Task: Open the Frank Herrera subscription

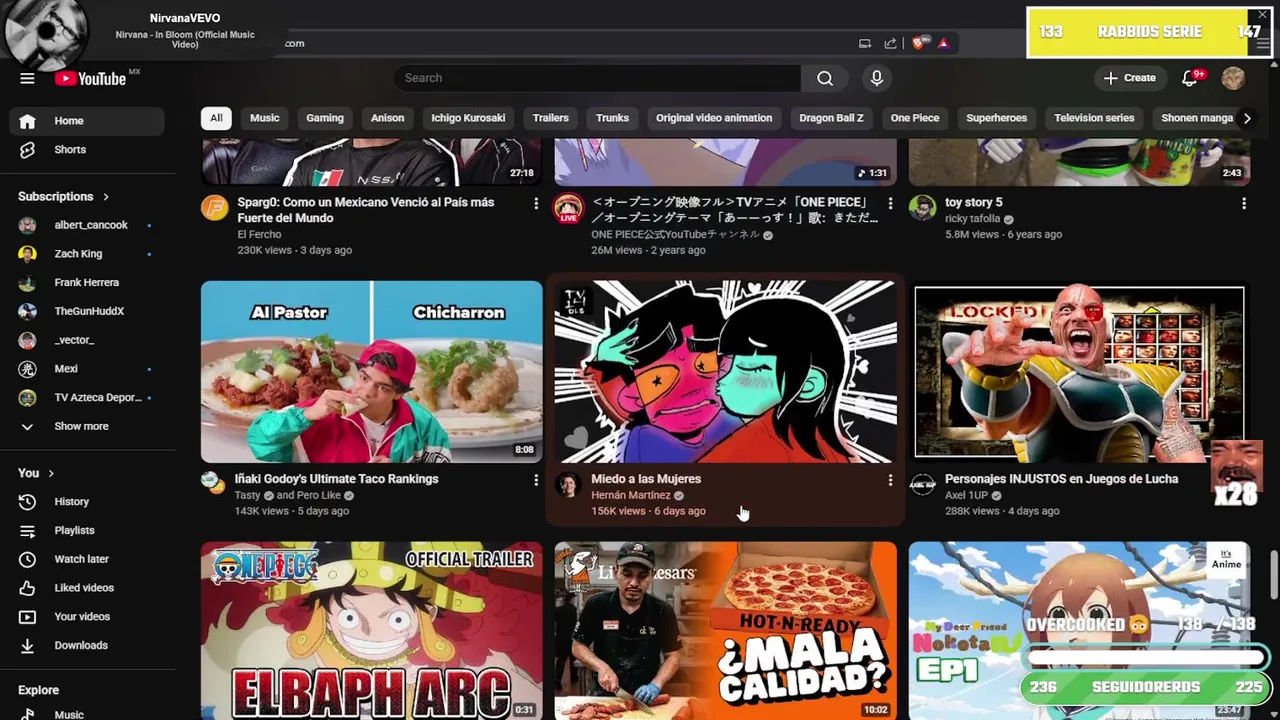Action: (86, 283)
